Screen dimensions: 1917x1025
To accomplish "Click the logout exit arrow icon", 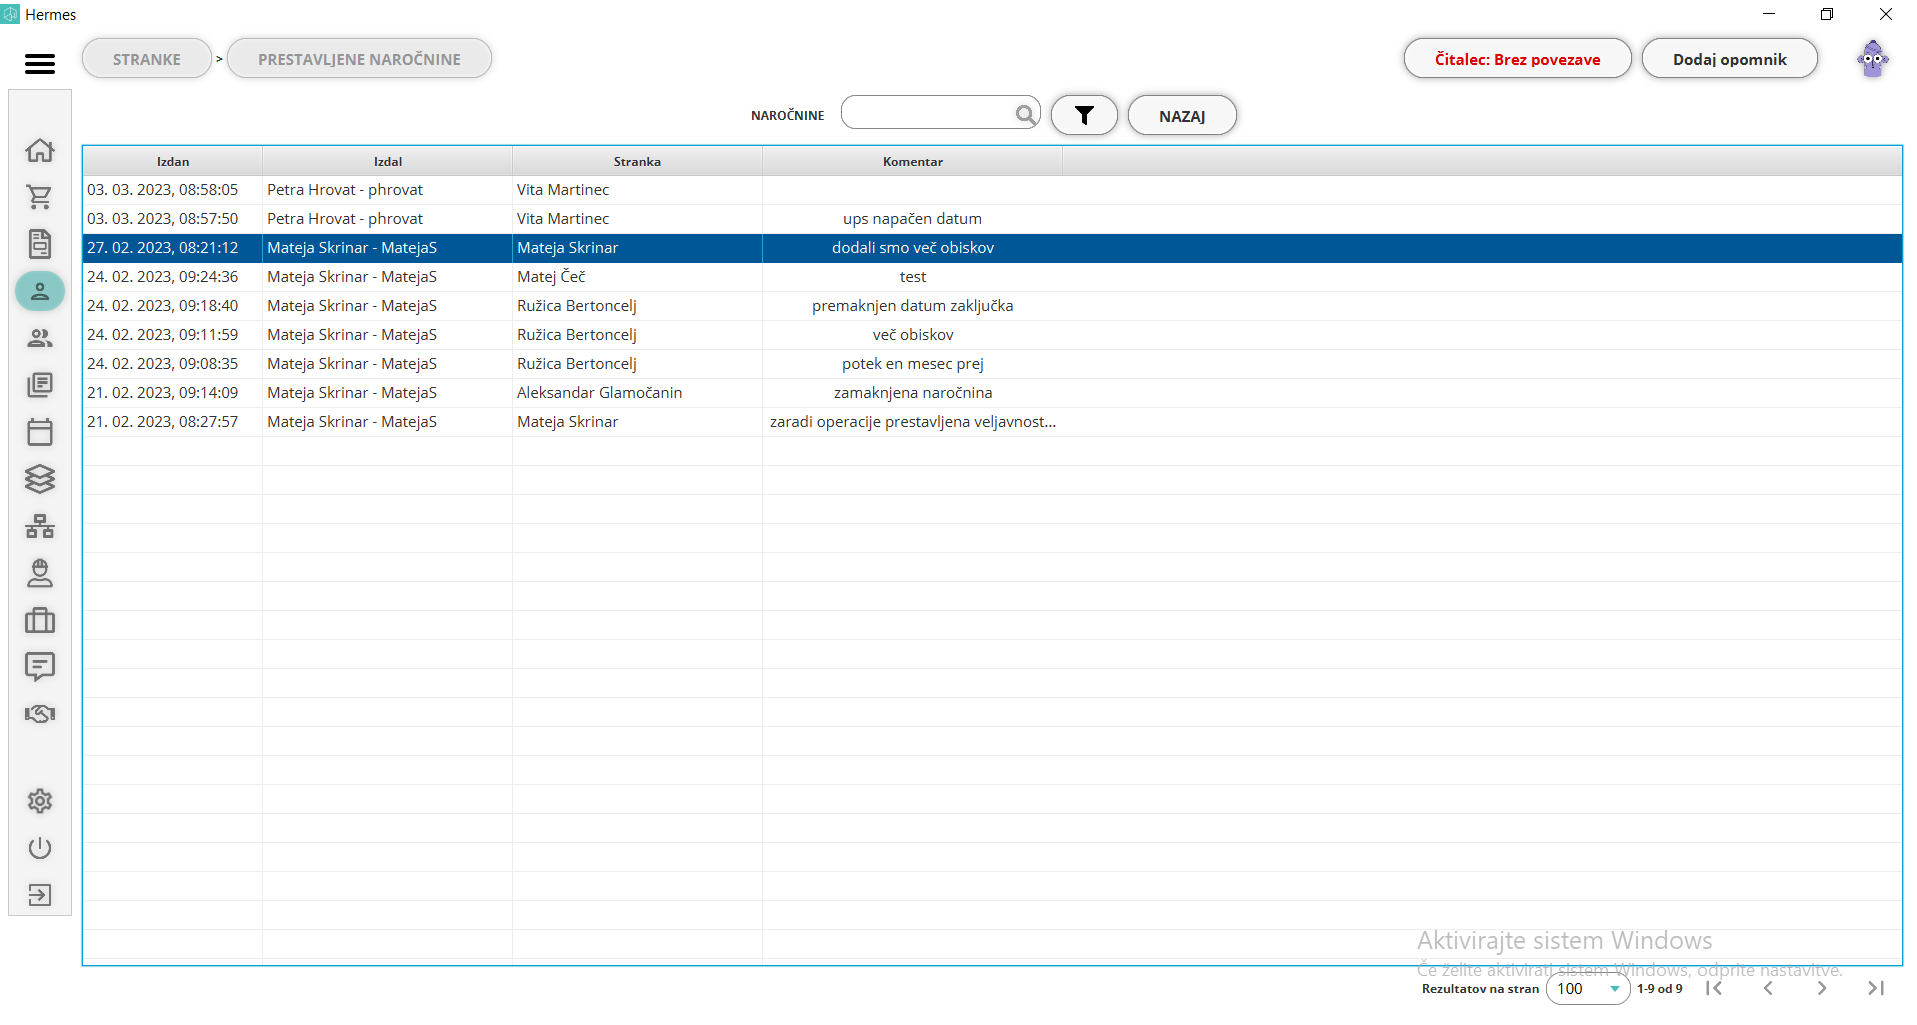I will pyautogui.click(x=40, y=895).
